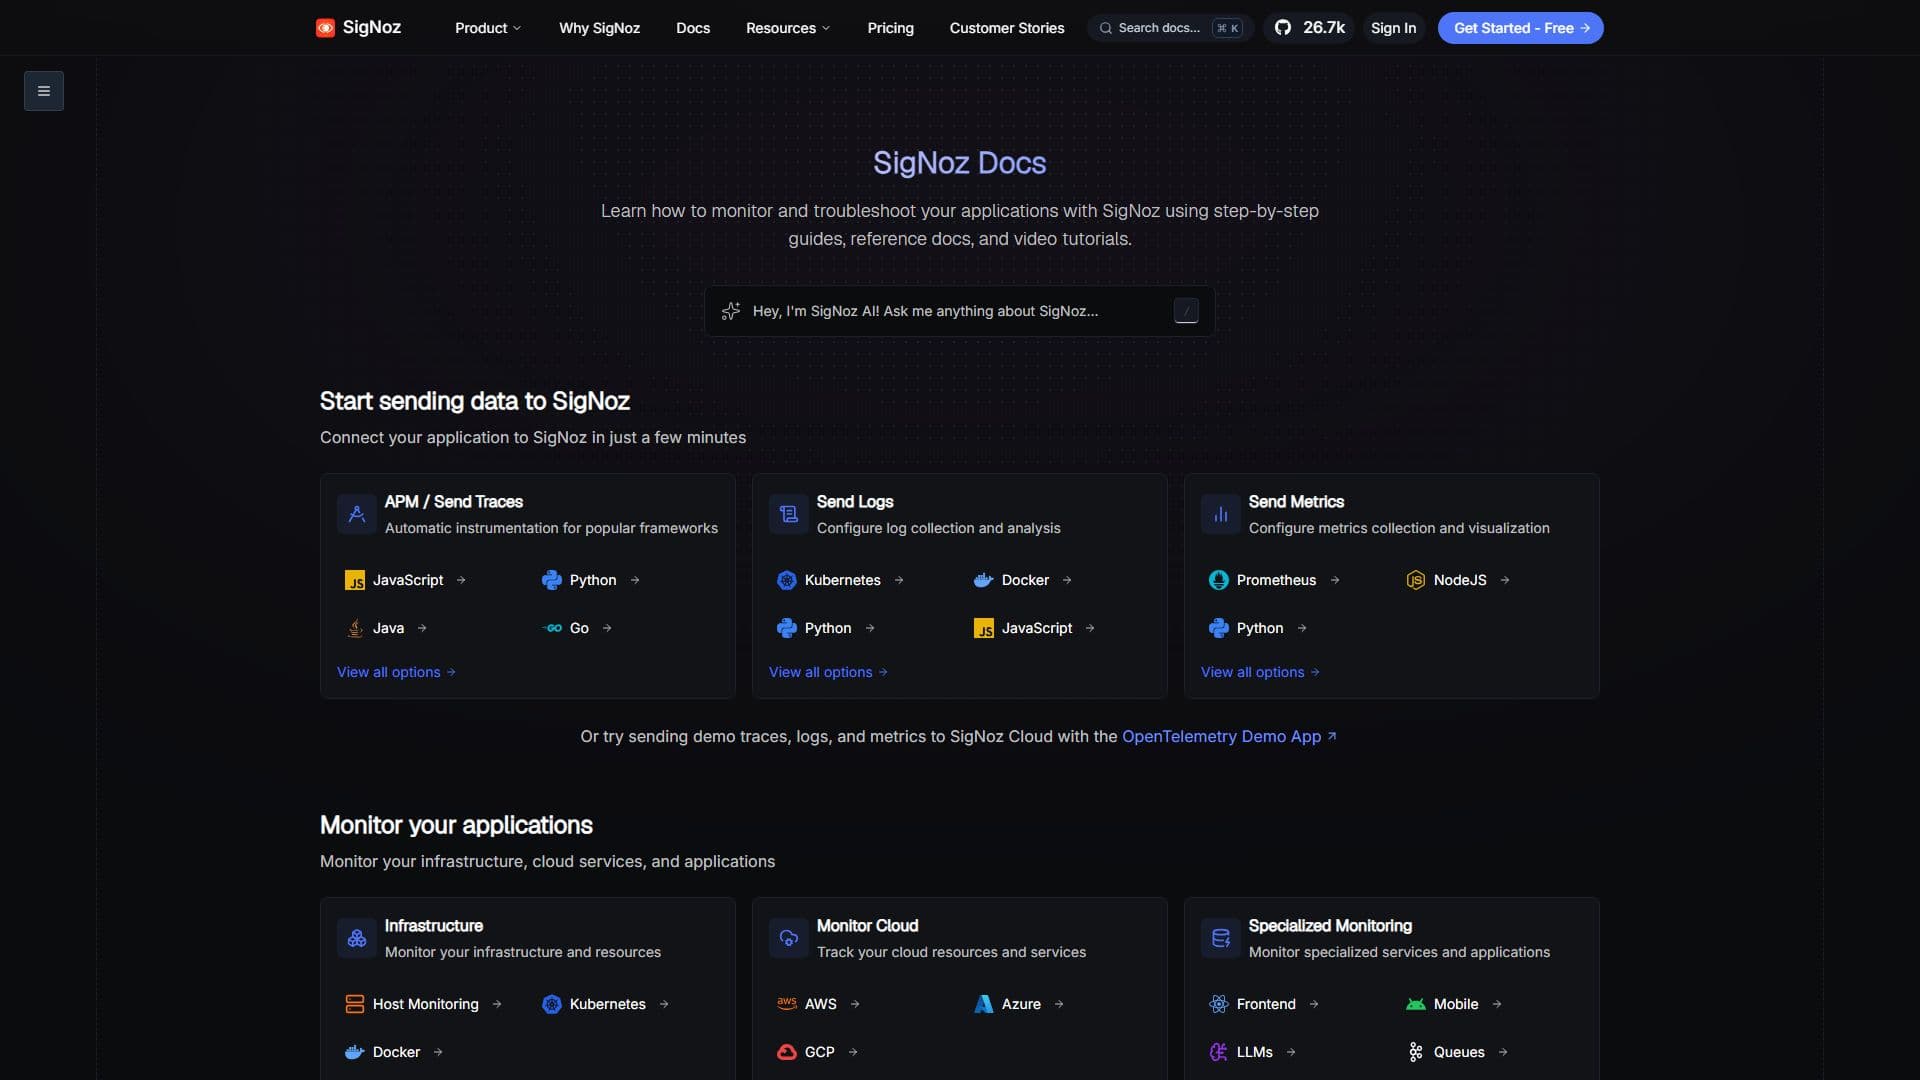Click the Kubernetes icon in Send Logs
Viewport: 1920px width, 1080px height.
(x=787, y=580)
